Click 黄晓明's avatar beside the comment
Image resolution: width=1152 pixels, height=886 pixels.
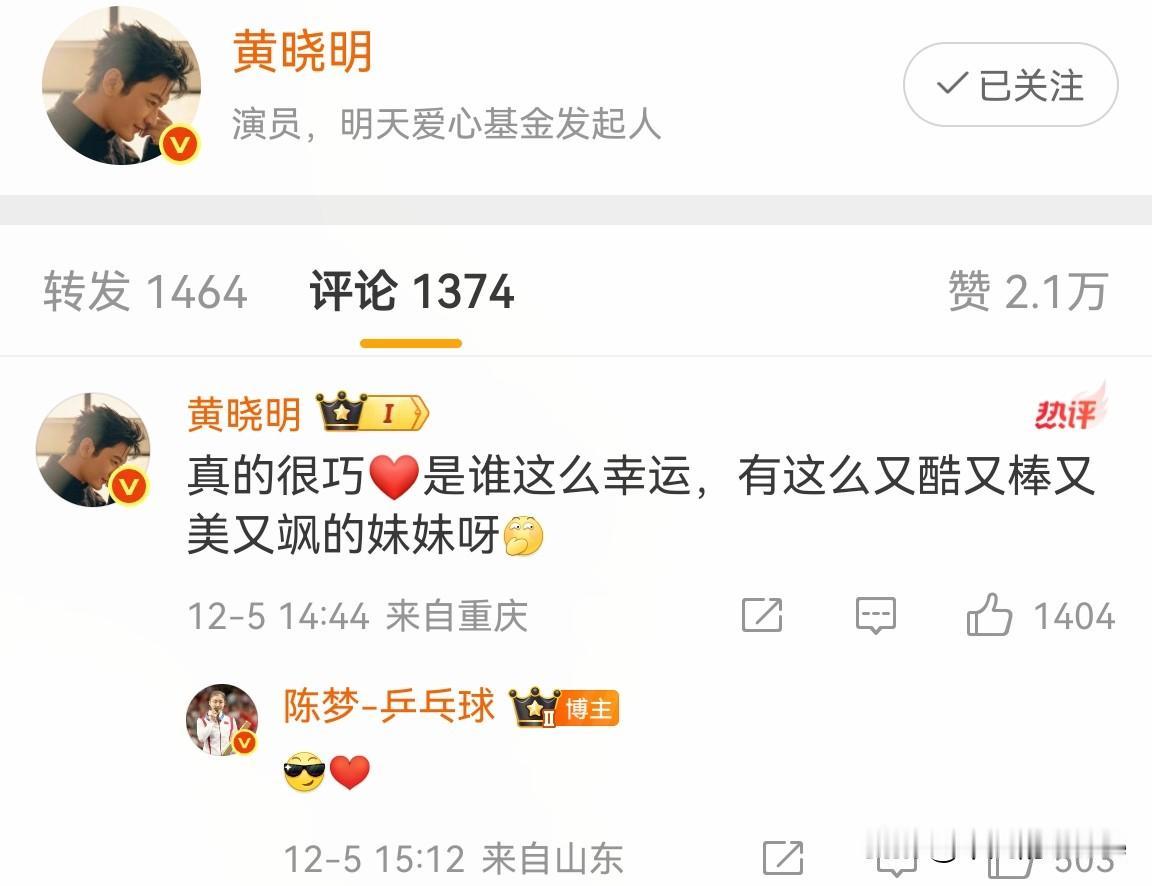pos(93,450)
